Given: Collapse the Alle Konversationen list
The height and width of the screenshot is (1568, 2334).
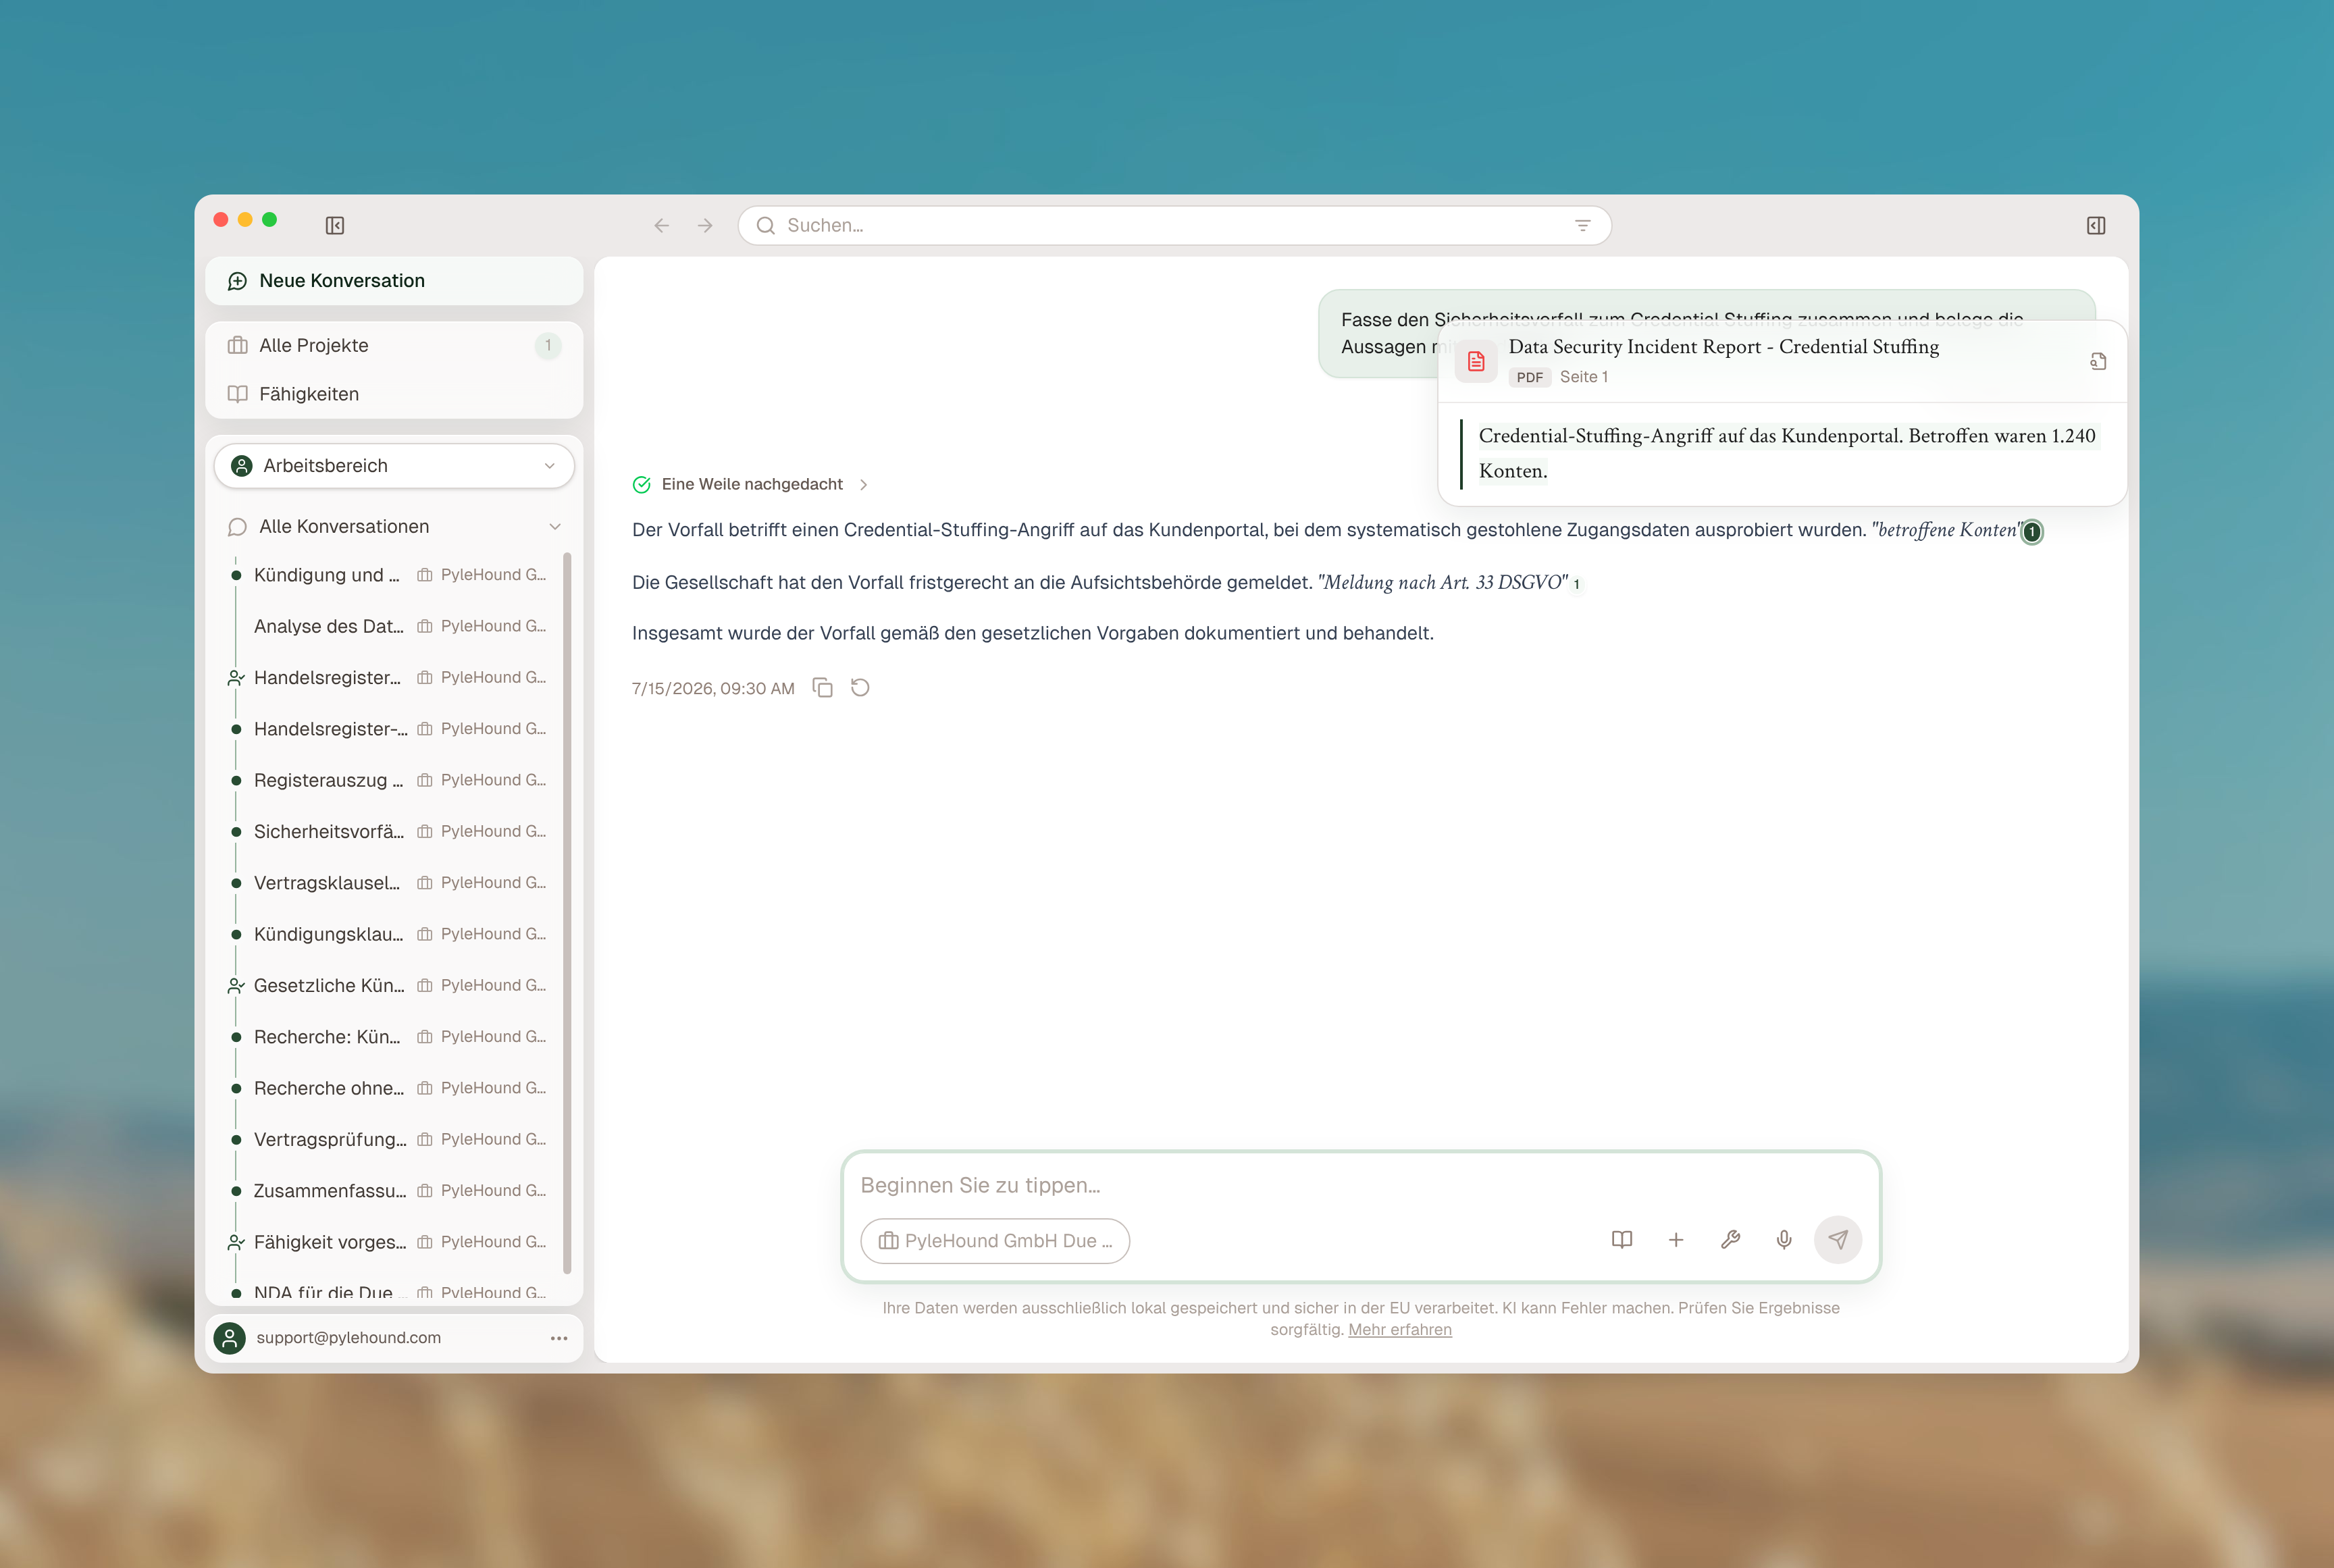Looking at the screenshot, I should 555,527.
